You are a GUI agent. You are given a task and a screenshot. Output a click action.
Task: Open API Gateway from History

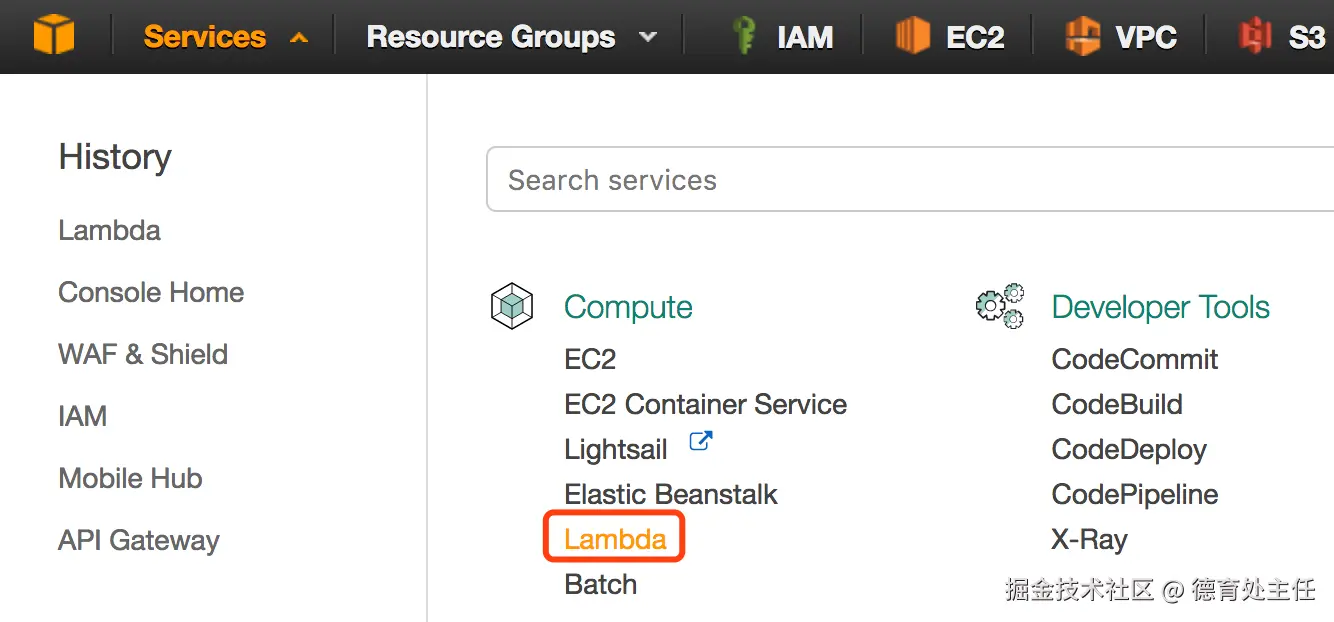tap(139, 540)
